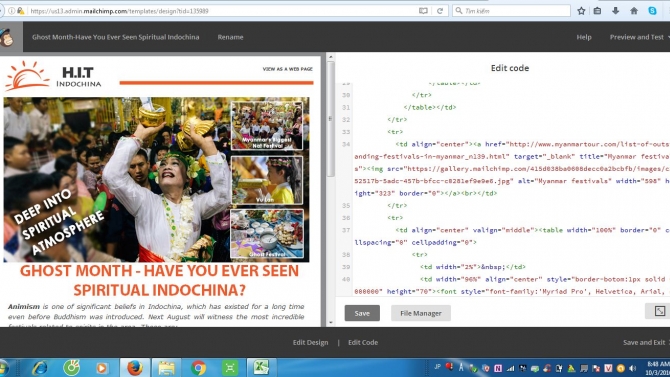Click the H.I.T Indochina logo
The height and width of the screenshot is (377, 670).
coord(53,76)
